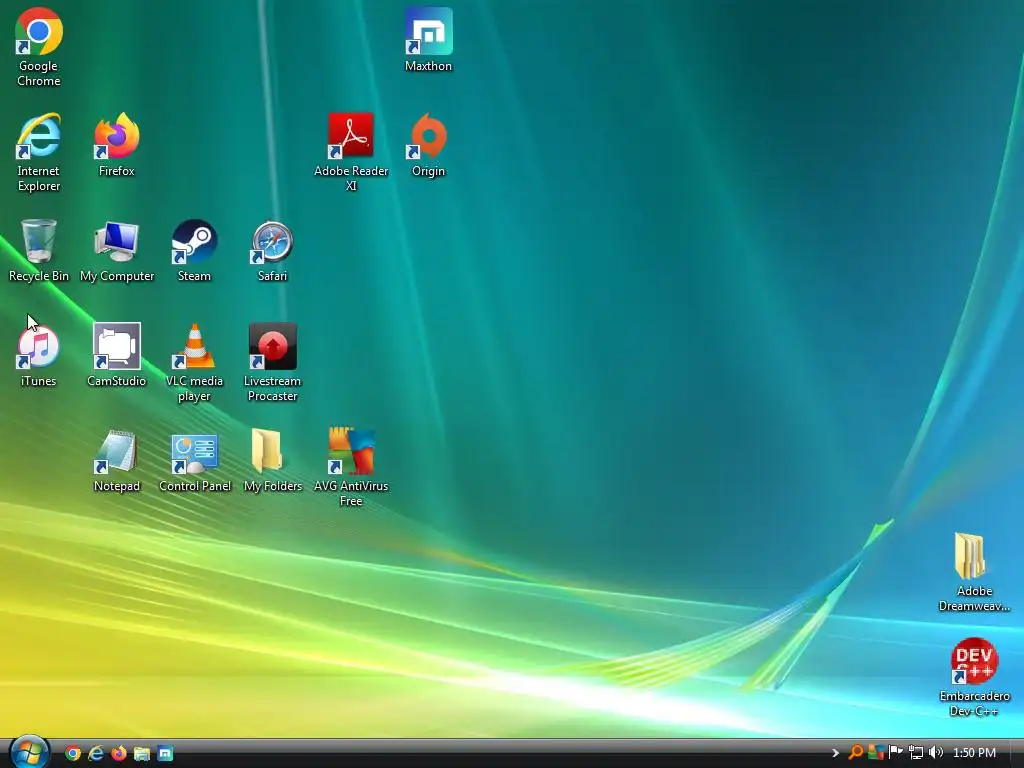
Task: Select the iTunes desktop shortcut
Action: [39, 355]
